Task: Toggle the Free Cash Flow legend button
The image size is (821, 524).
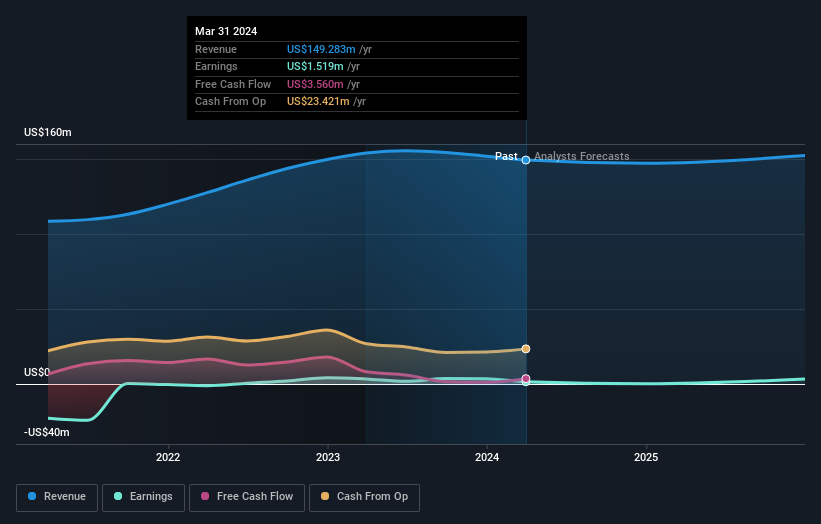Action: click(x=247, y=497)
